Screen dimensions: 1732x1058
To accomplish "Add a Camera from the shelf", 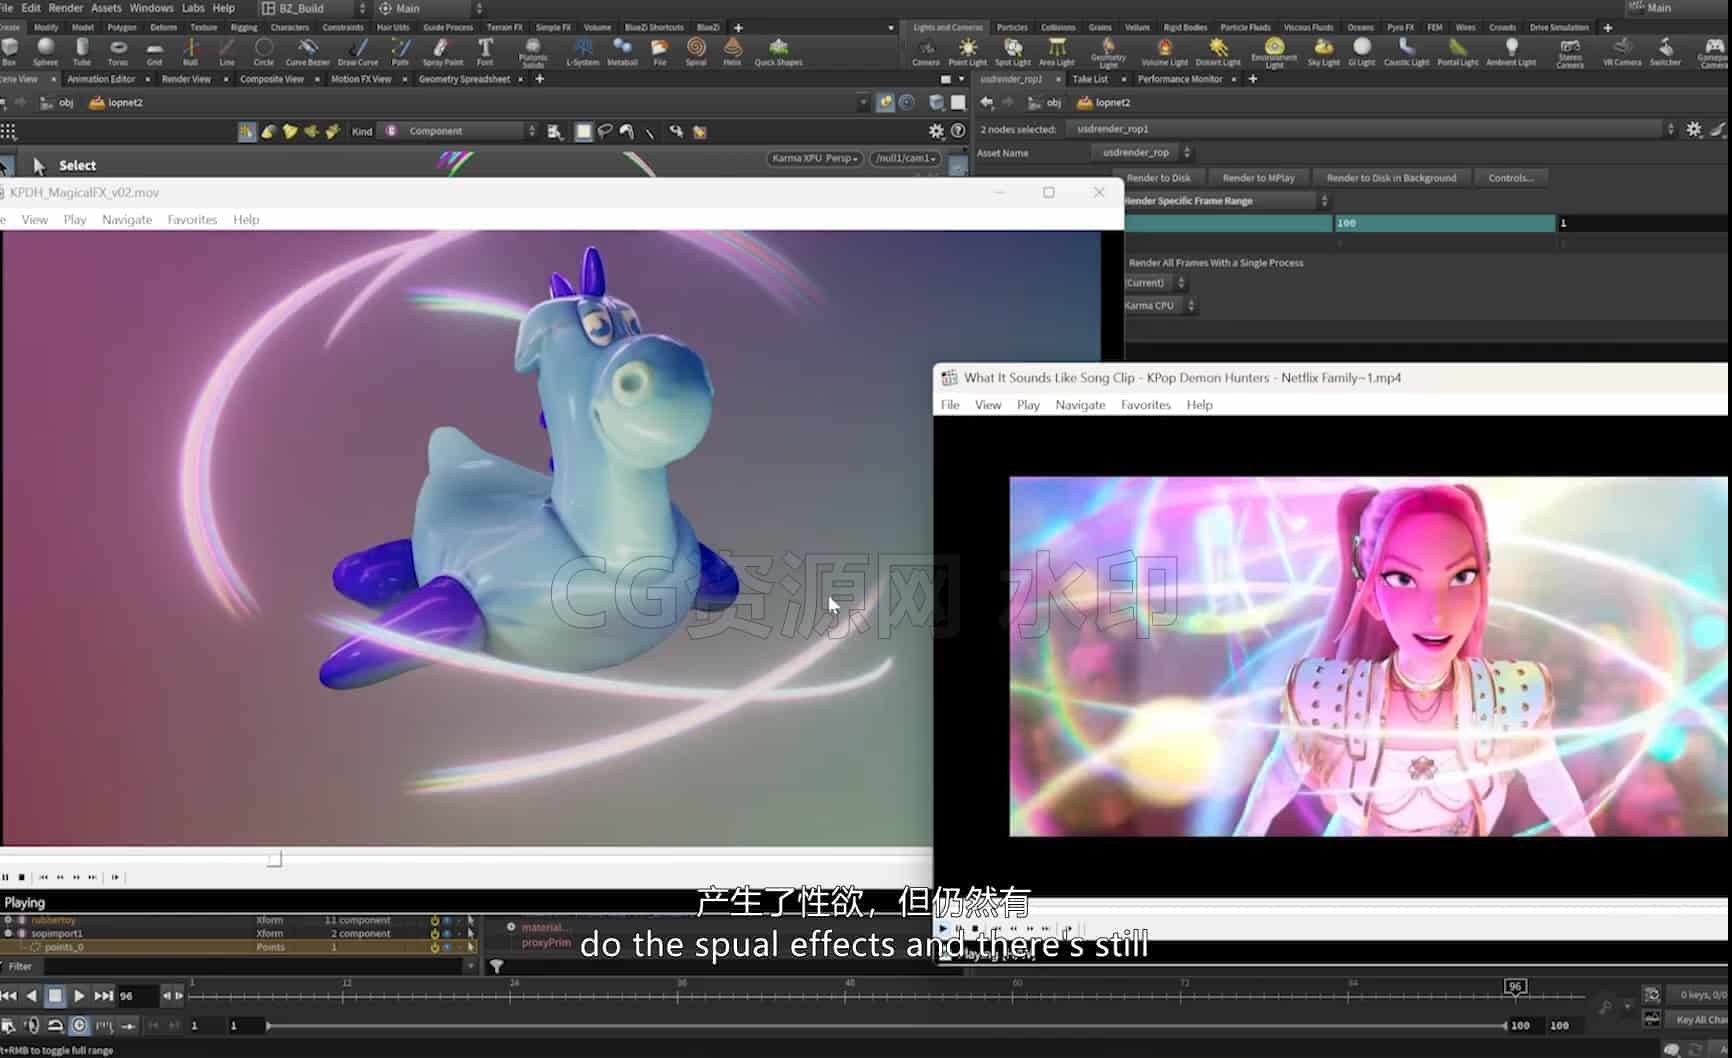I will 926,51.
